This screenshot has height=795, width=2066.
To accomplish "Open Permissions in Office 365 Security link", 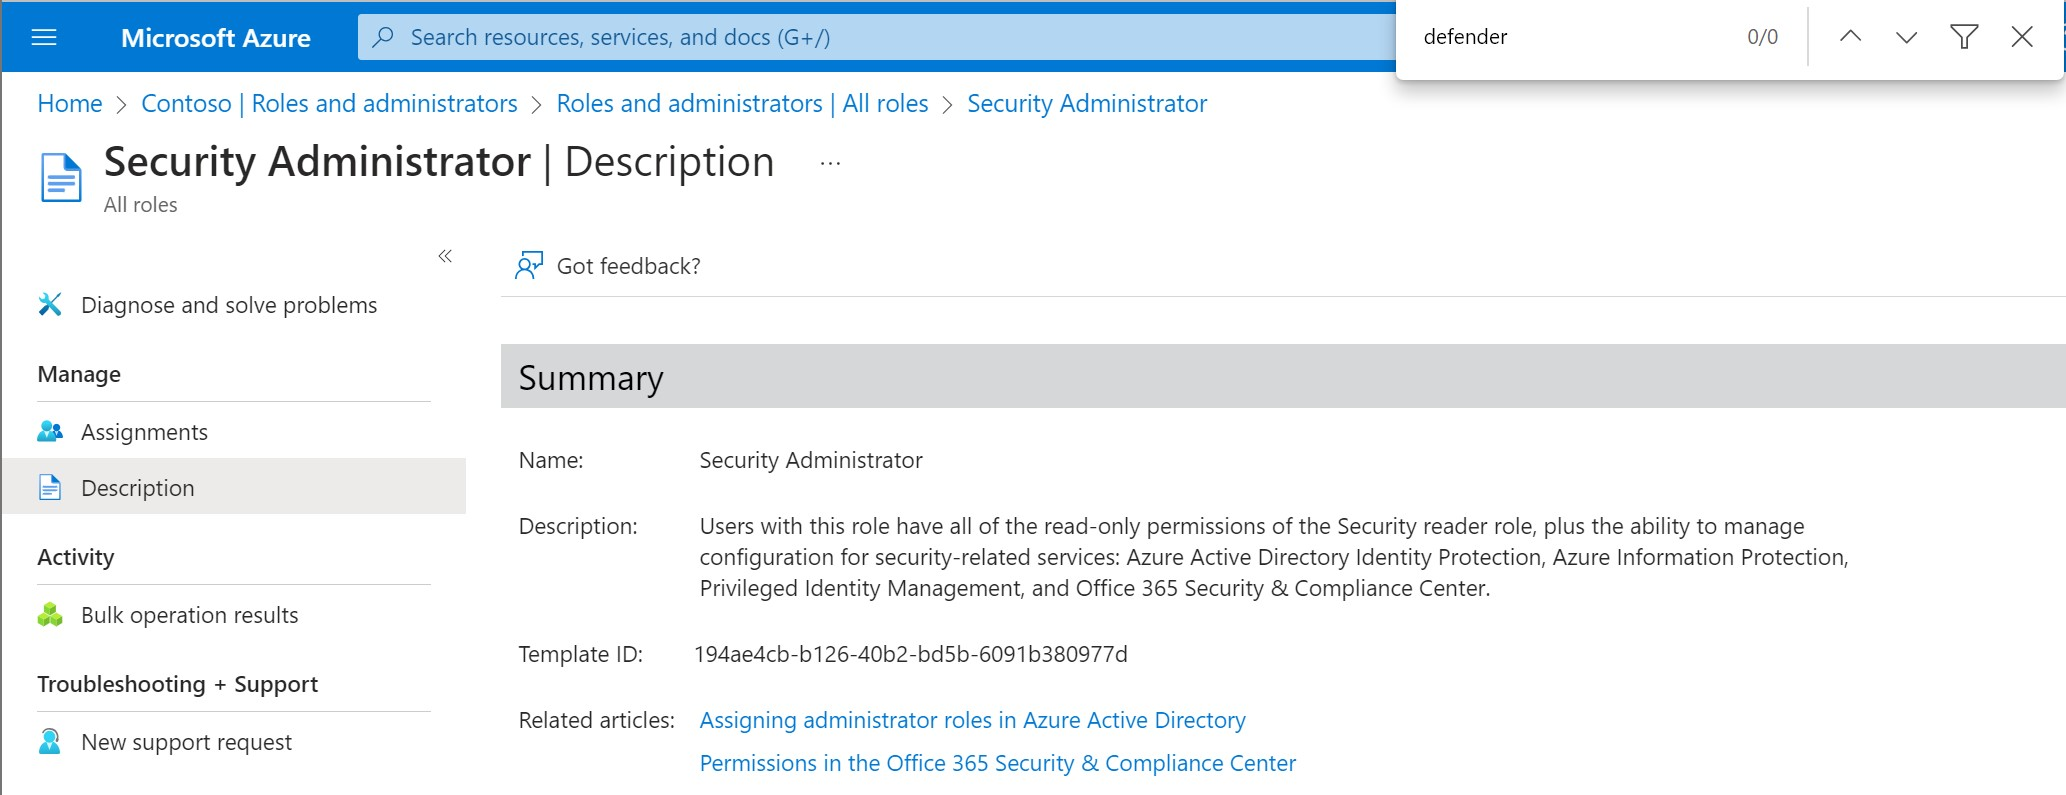I will pyautogui.click(x=998, y=763).
